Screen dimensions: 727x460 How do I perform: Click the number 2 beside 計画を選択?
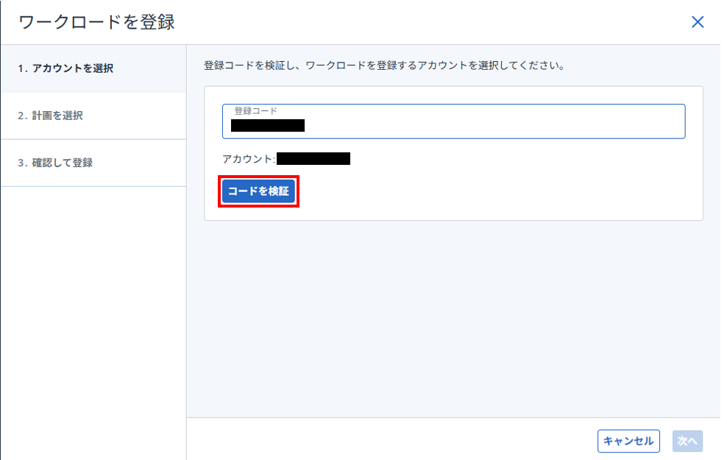pos(21,116)
